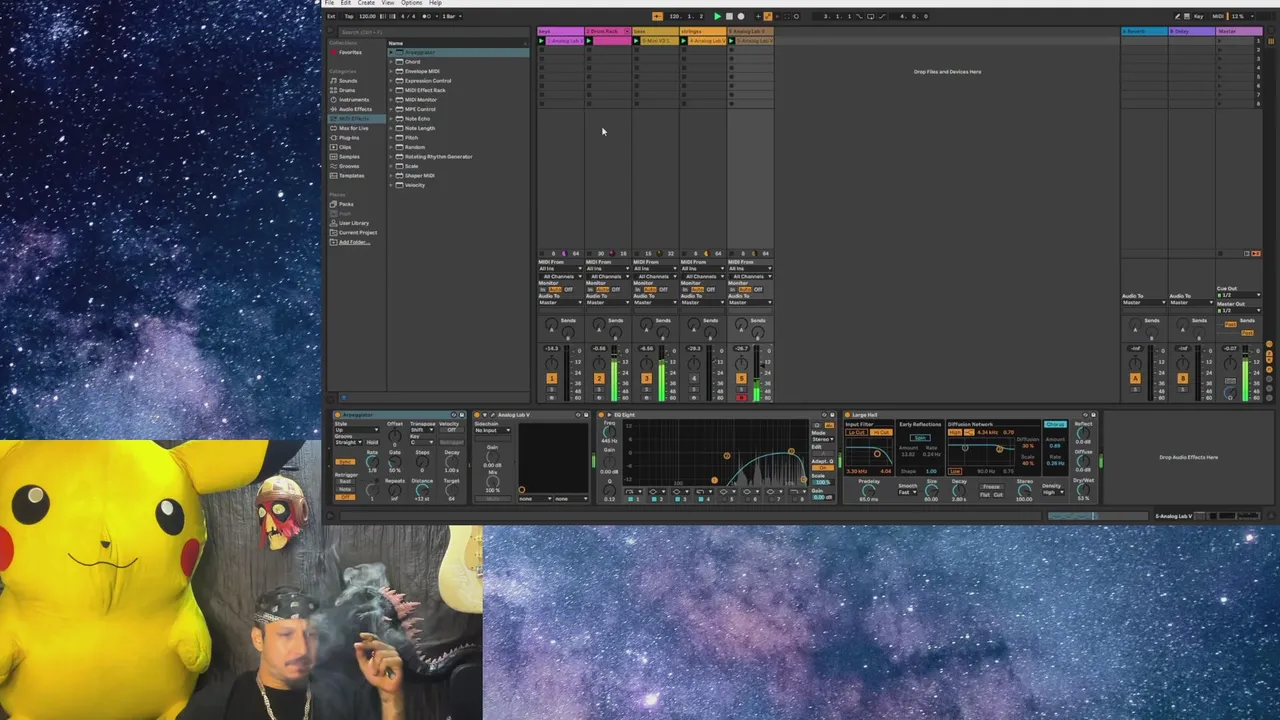Image resolution: width=1280 pixels, height=720 pixels.
Task: Launch the clip in the strings track
Action: [x=684, y=41]
